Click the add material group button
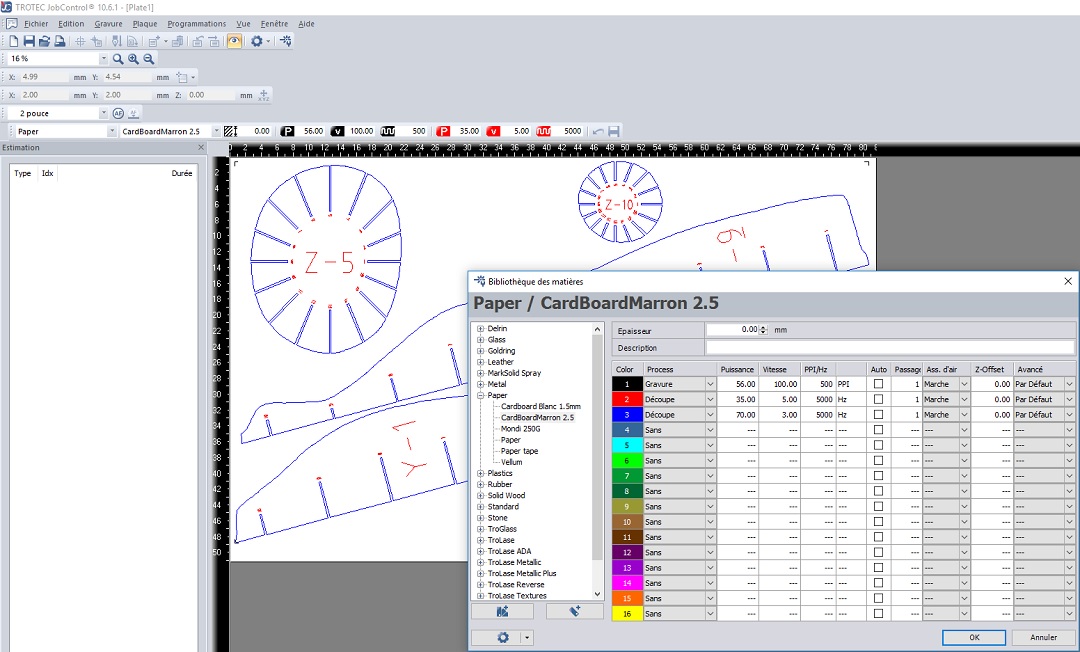Screen dimensions: 1080x652 pyautogui.click(x=503, y=611)
